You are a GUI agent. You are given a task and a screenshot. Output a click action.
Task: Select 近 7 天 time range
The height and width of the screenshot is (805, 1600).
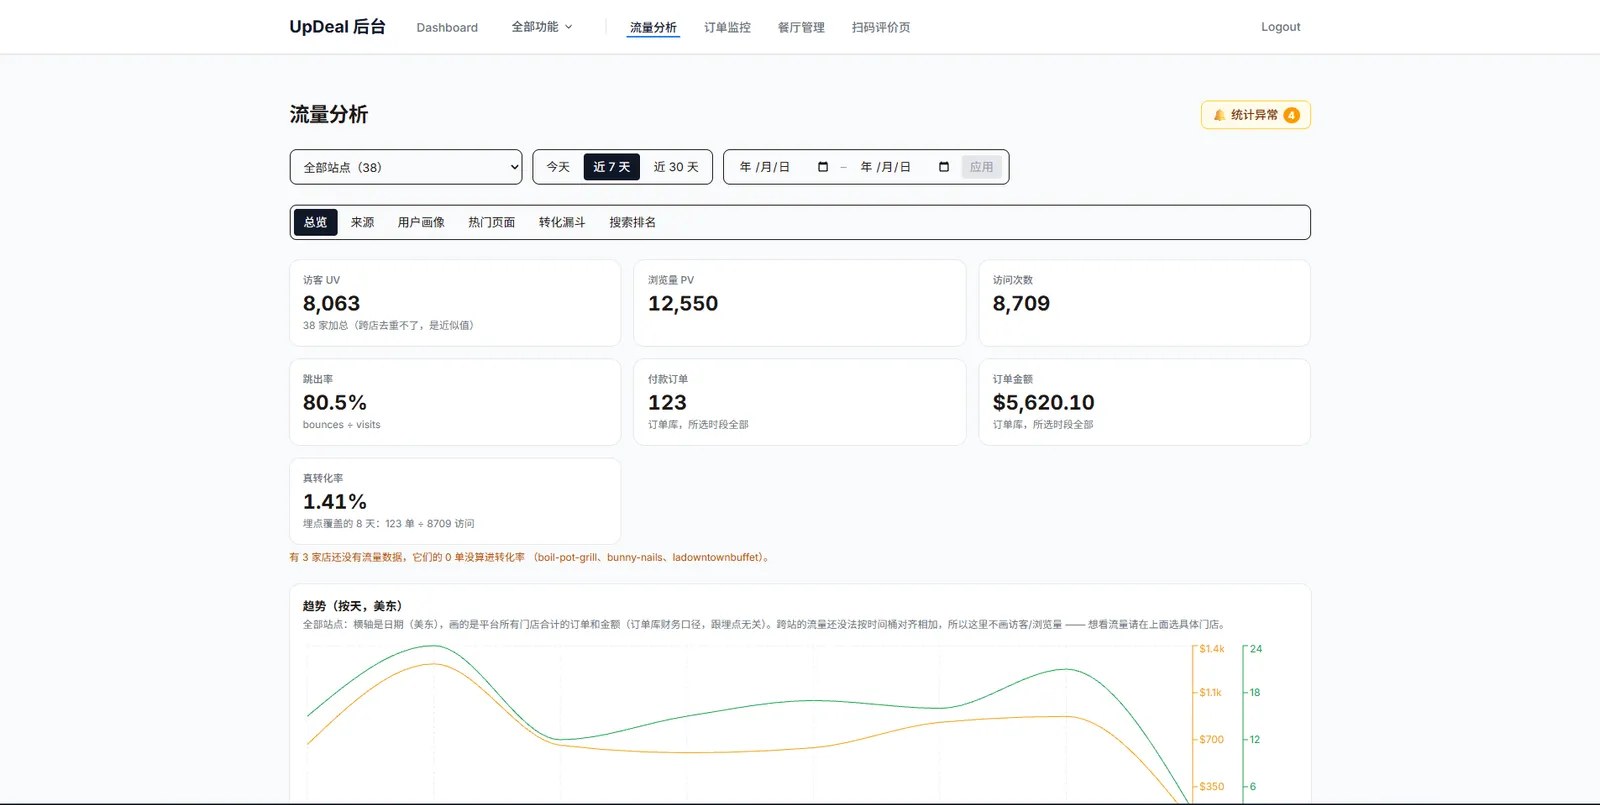tap(612, 167)
